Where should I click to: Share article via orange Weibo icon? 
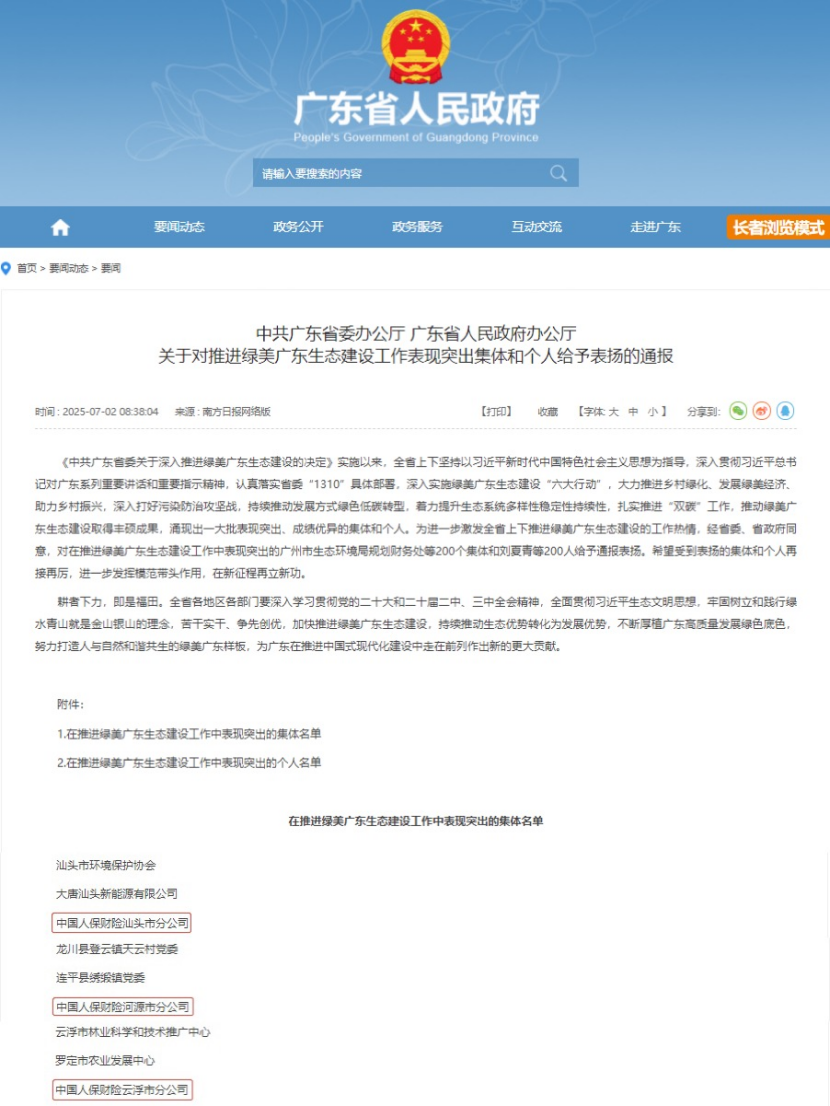tap(761, 411)
